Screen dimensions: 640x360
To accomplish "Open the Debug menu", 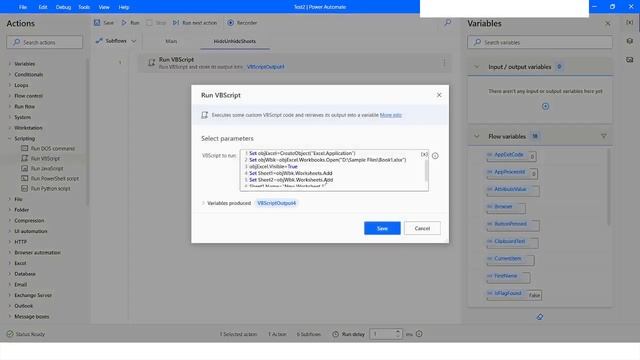I will tap(63, 7).
